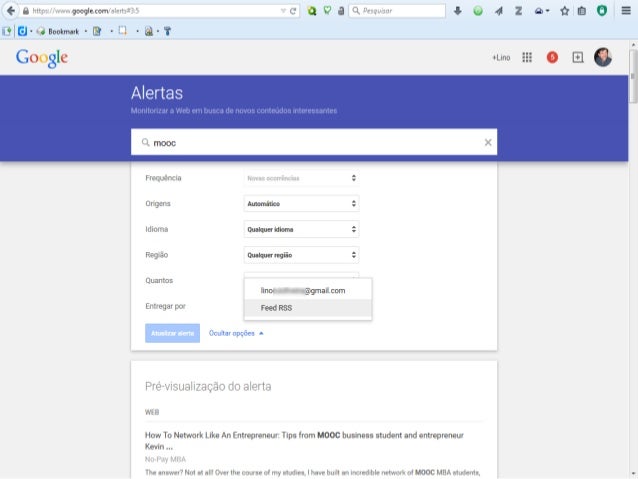Viewport: 638px width, 479px height.
Task: Open the +Lino Google profile link
Action: (x=501, y=58)
